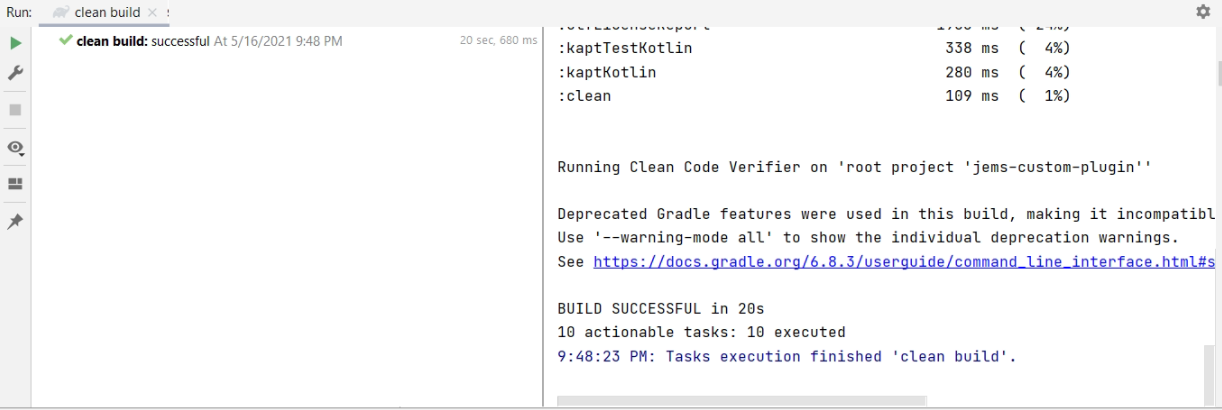Click the horizontal scrollbar under console
The width and height of the screenshot is (1222, 410).
740,402
